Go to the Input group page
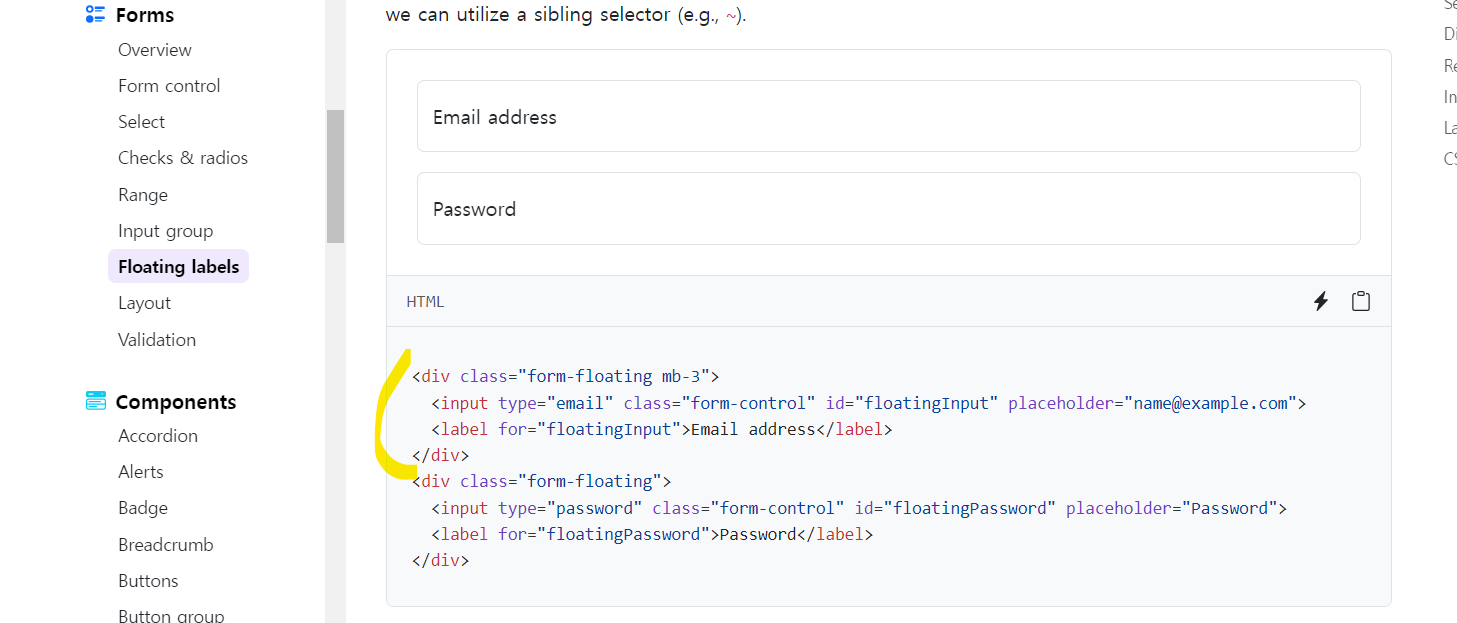 166,231
